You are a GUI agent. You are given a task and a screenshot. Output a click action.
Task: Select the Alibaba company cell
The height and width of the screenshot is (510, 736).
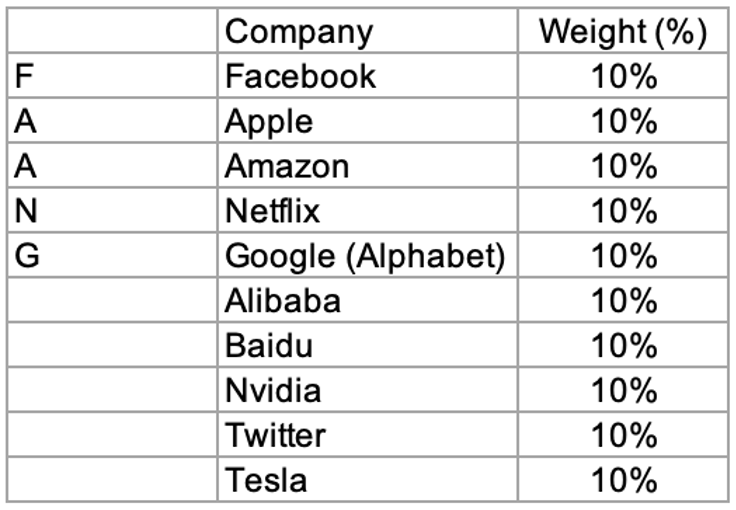click(x=283, y=300)
